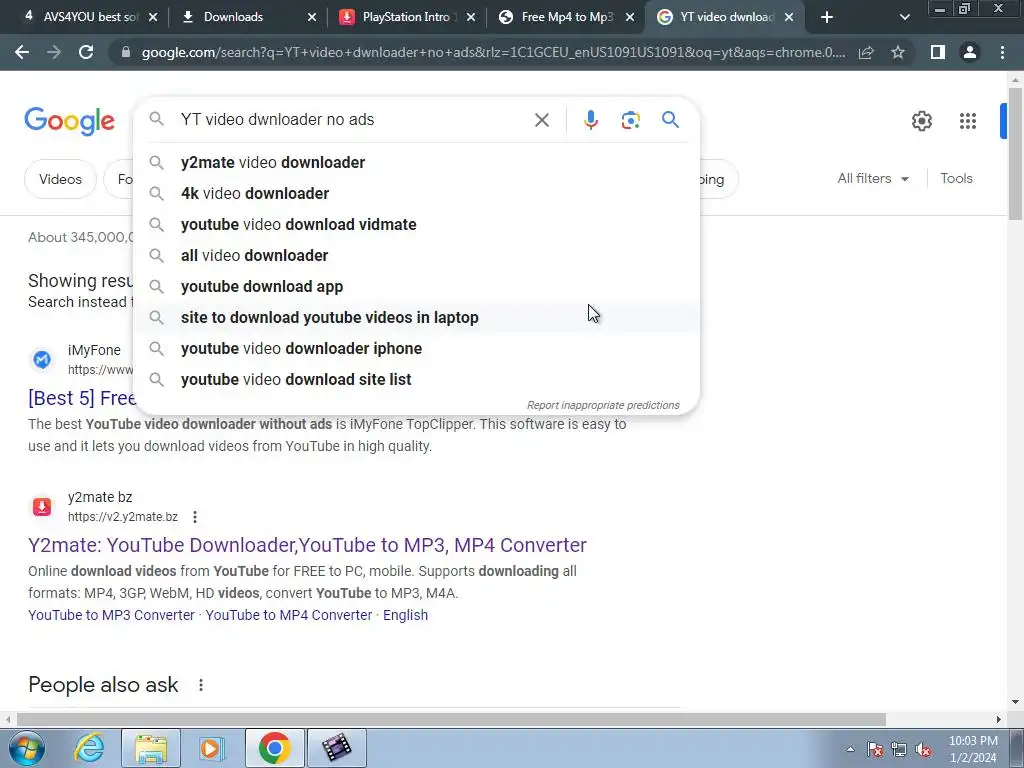Clear the search box with the X
1024x768 pixels.
pos(541,120)
